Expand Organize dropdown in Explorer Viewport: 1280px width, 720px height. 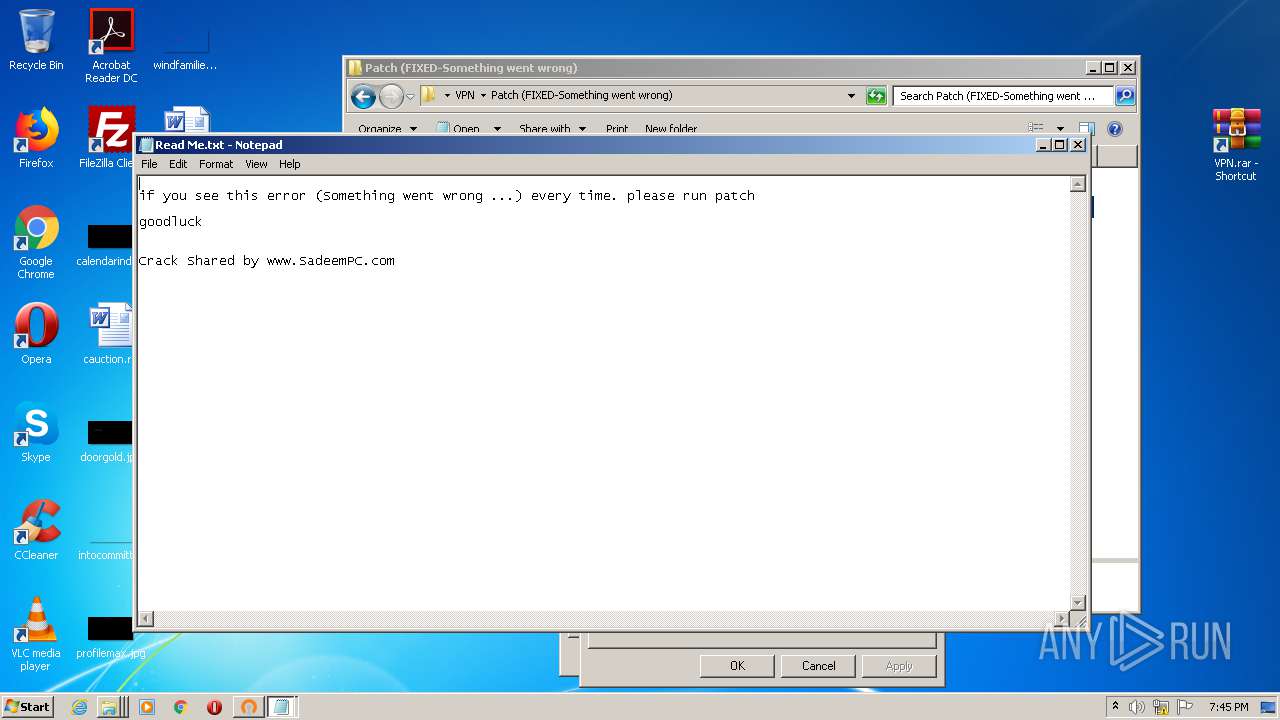click(x=388, y=129)
